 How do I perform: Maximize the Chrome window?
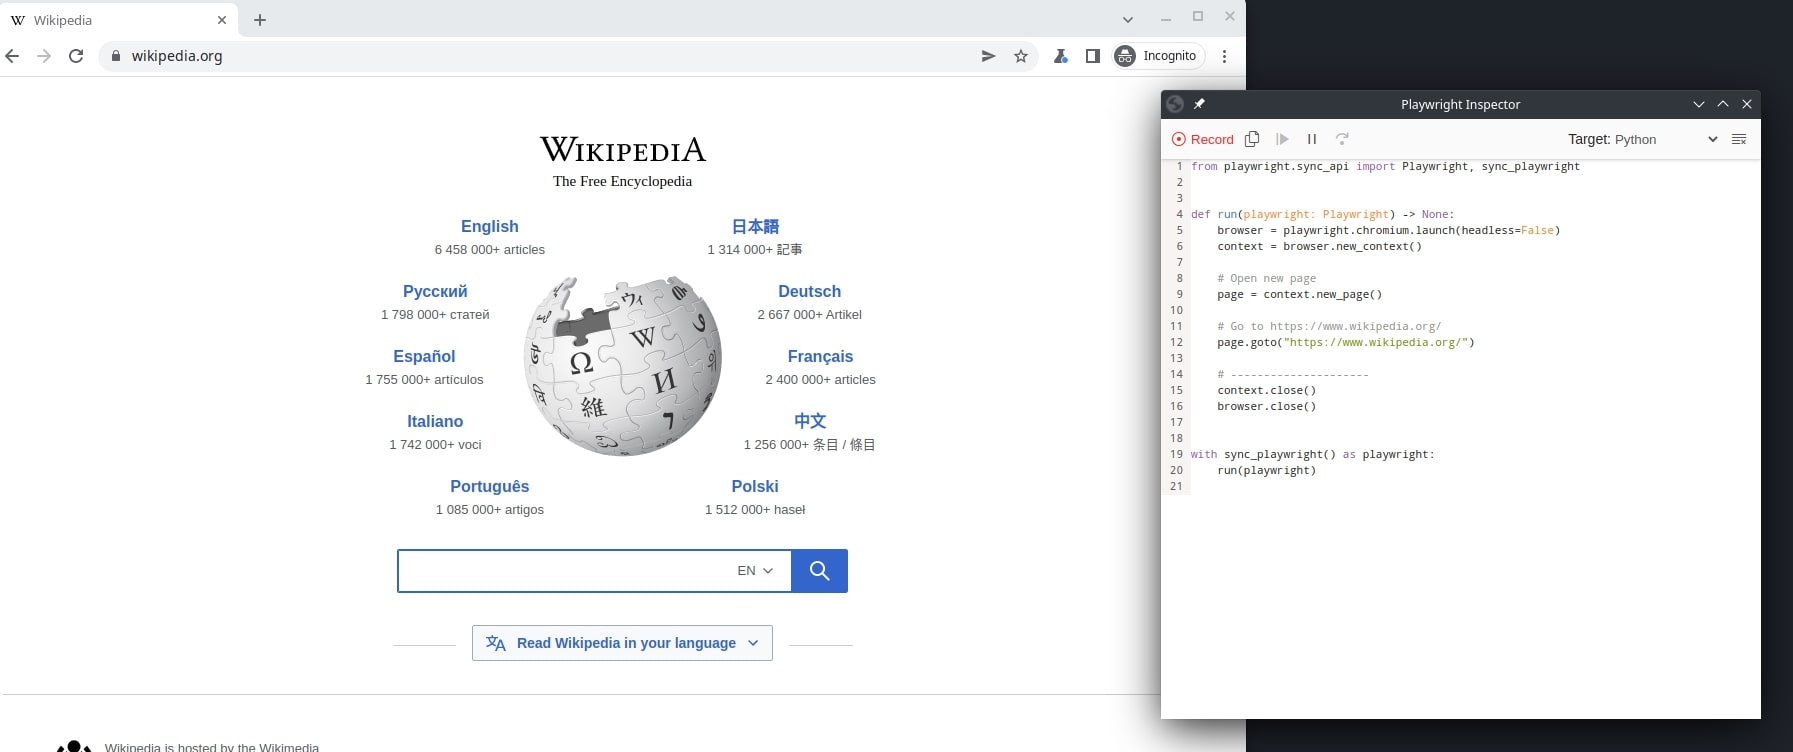pyautogui.click(x=1198, y=17)
